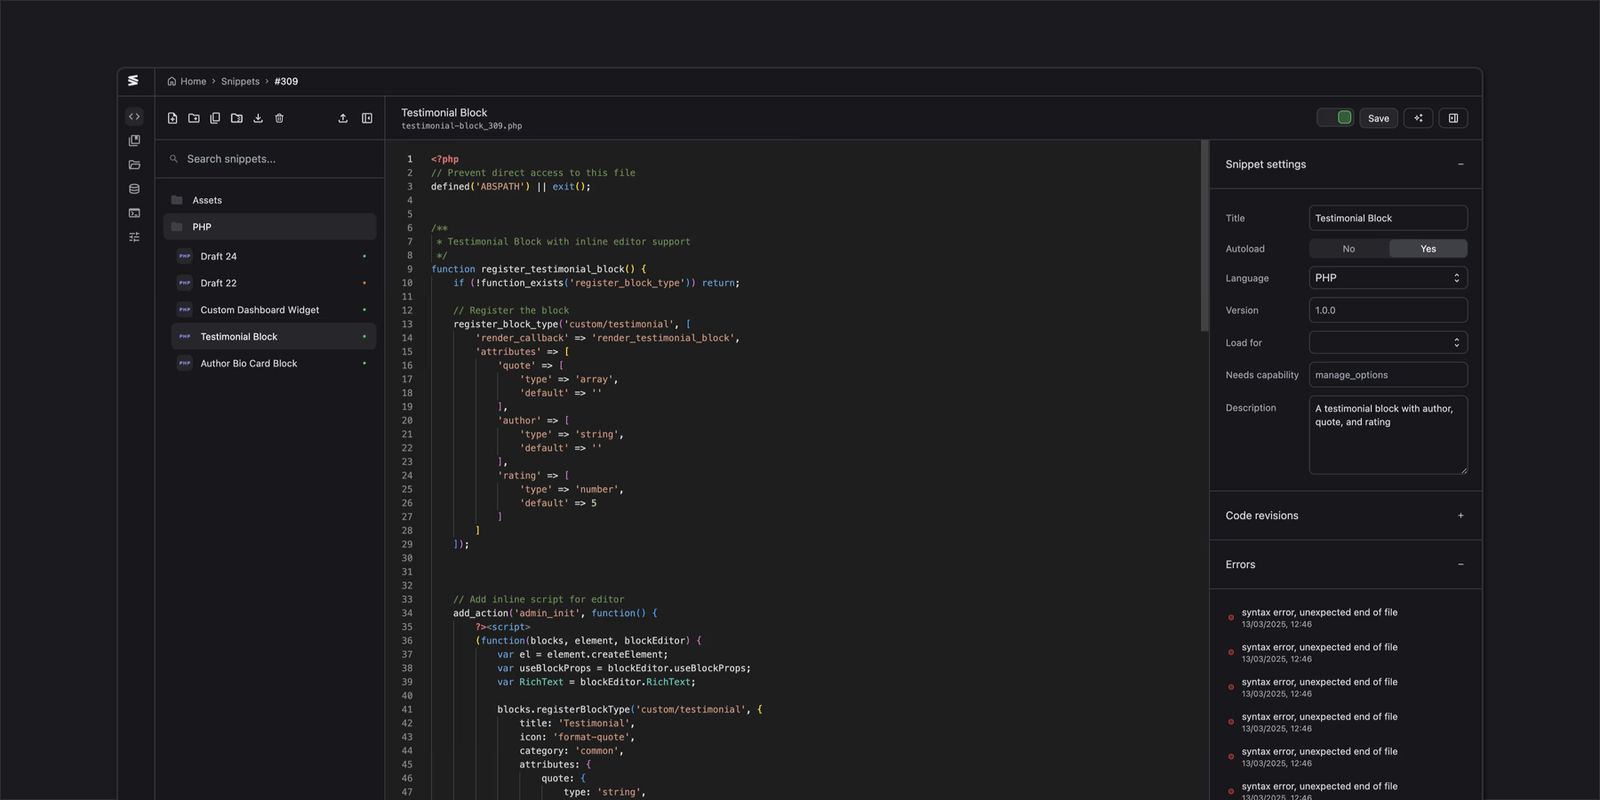This screenshot has width=1600, height=800.
Task: Open the Language dropdown showing PHP
Action: coord(1387,278)
